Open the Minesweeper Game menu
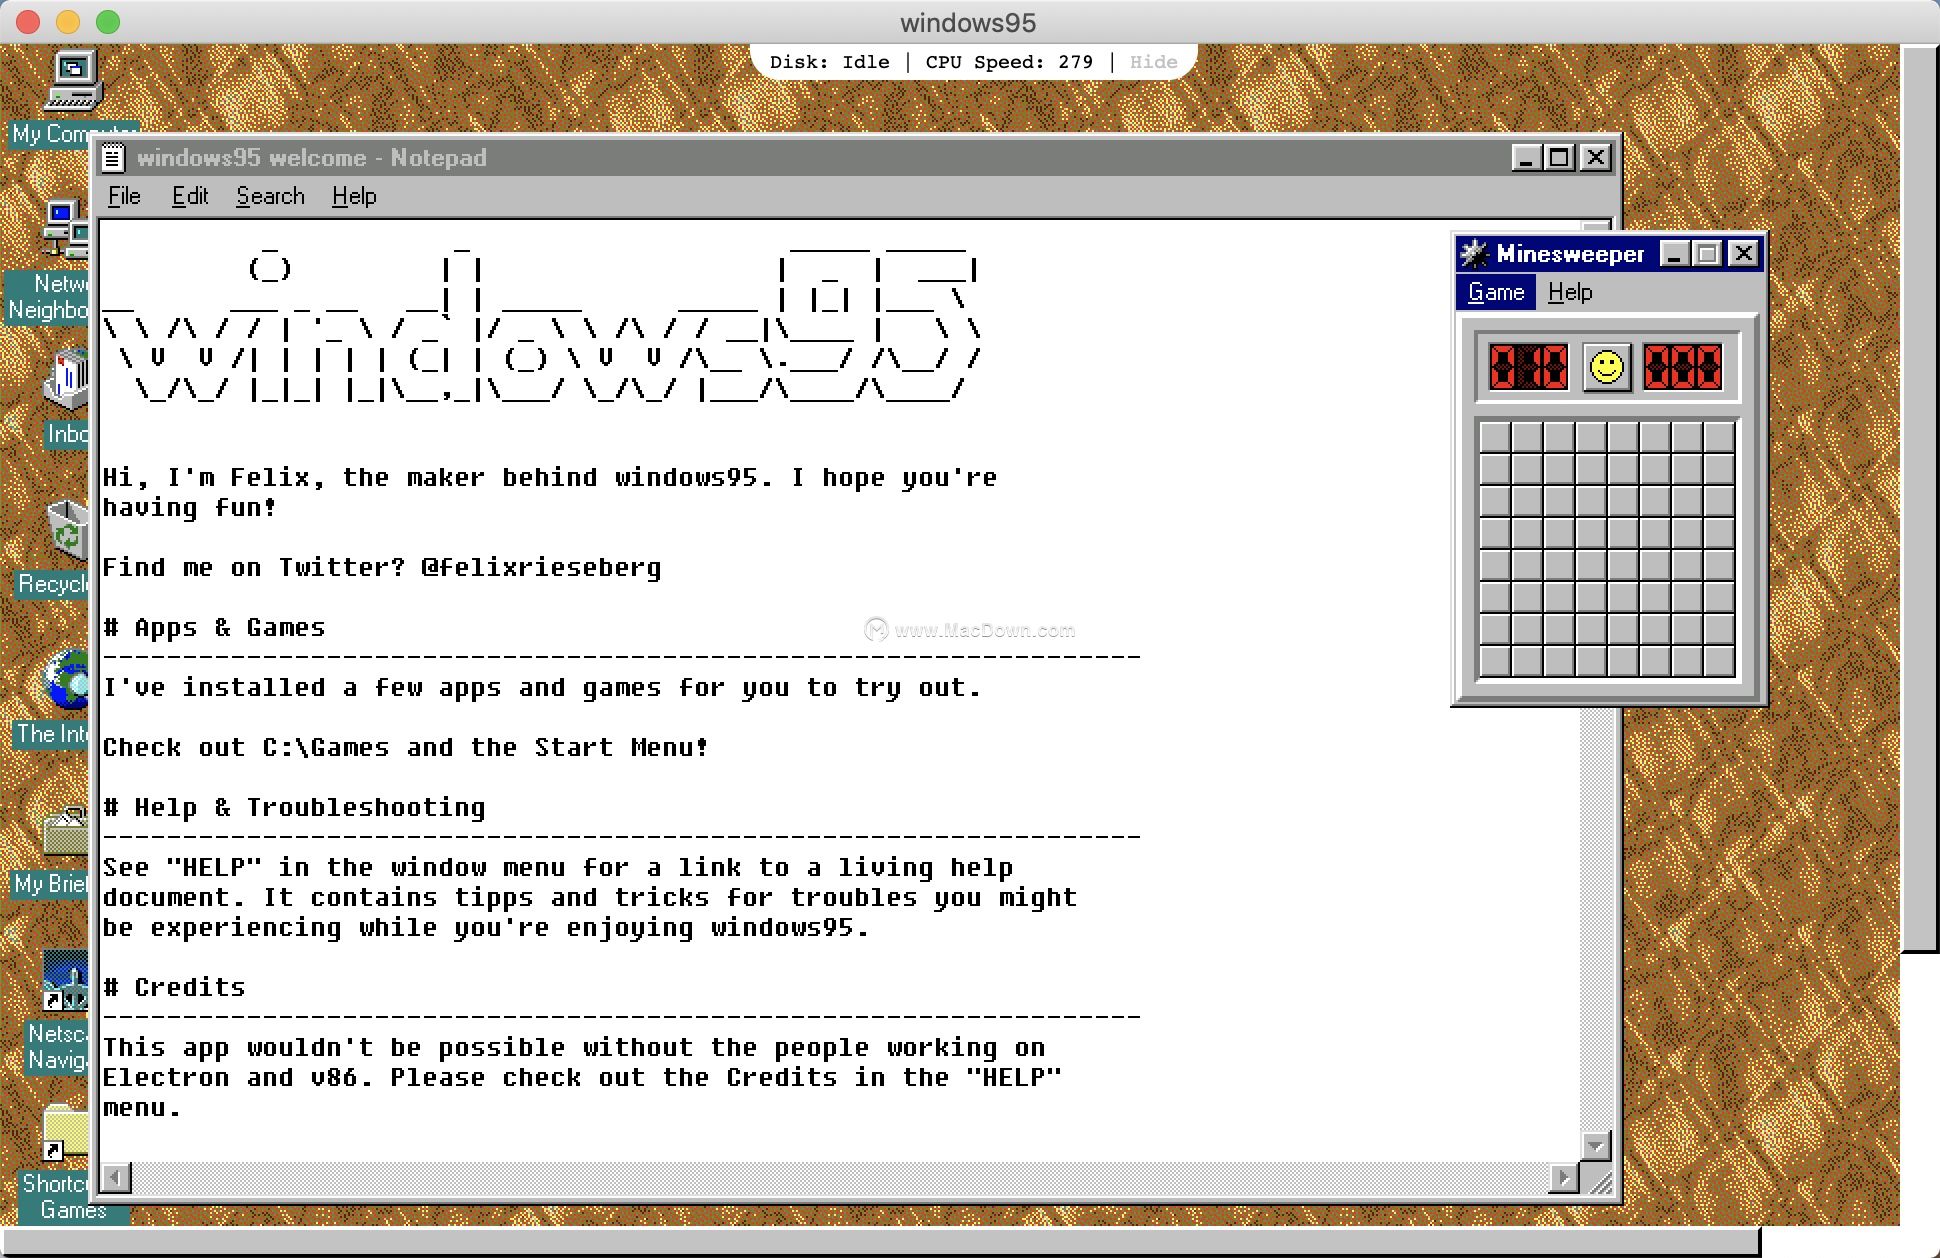Screen dimensions: 1940x1258 click(1496, 292)
